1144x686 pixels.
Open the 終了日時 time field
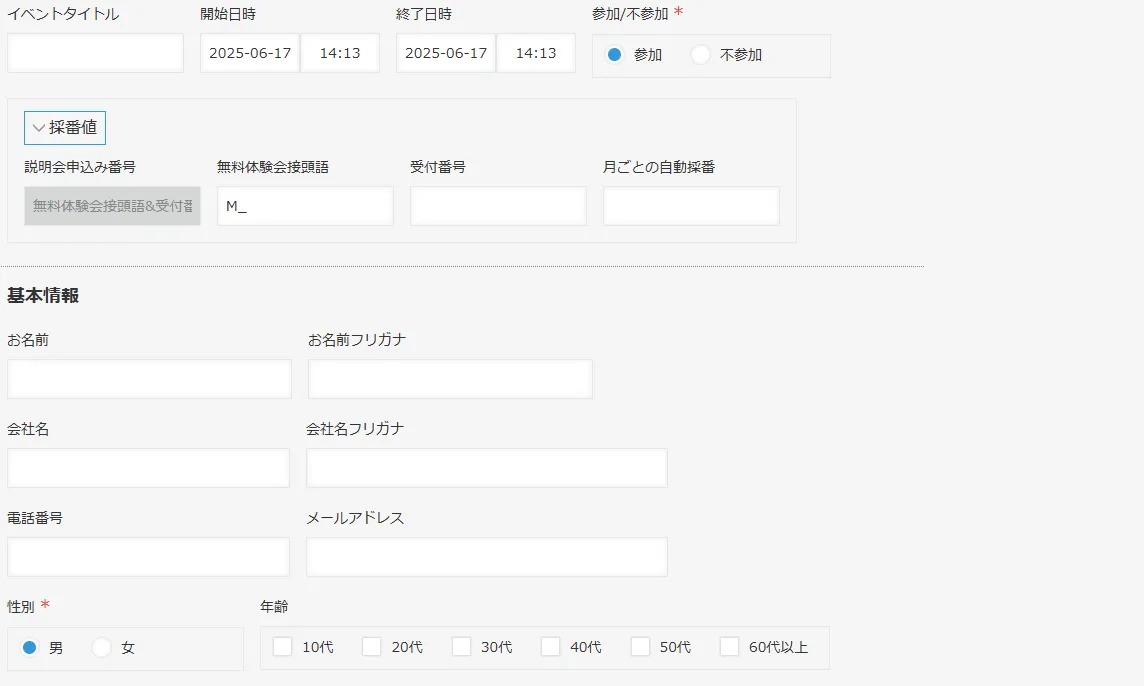pyautogui.click(x=536, y=53)
